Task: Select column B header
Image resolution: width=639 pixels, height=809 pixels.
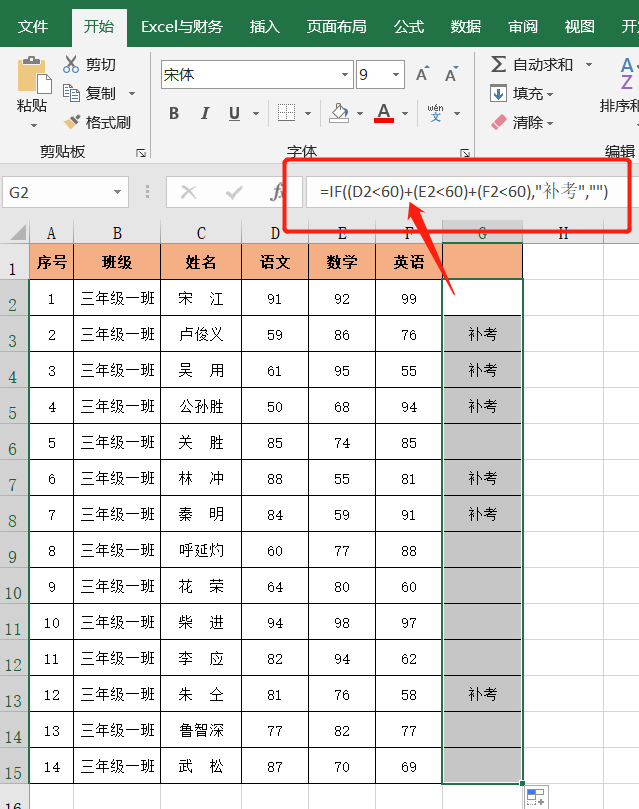Action: tap(117, 233)
